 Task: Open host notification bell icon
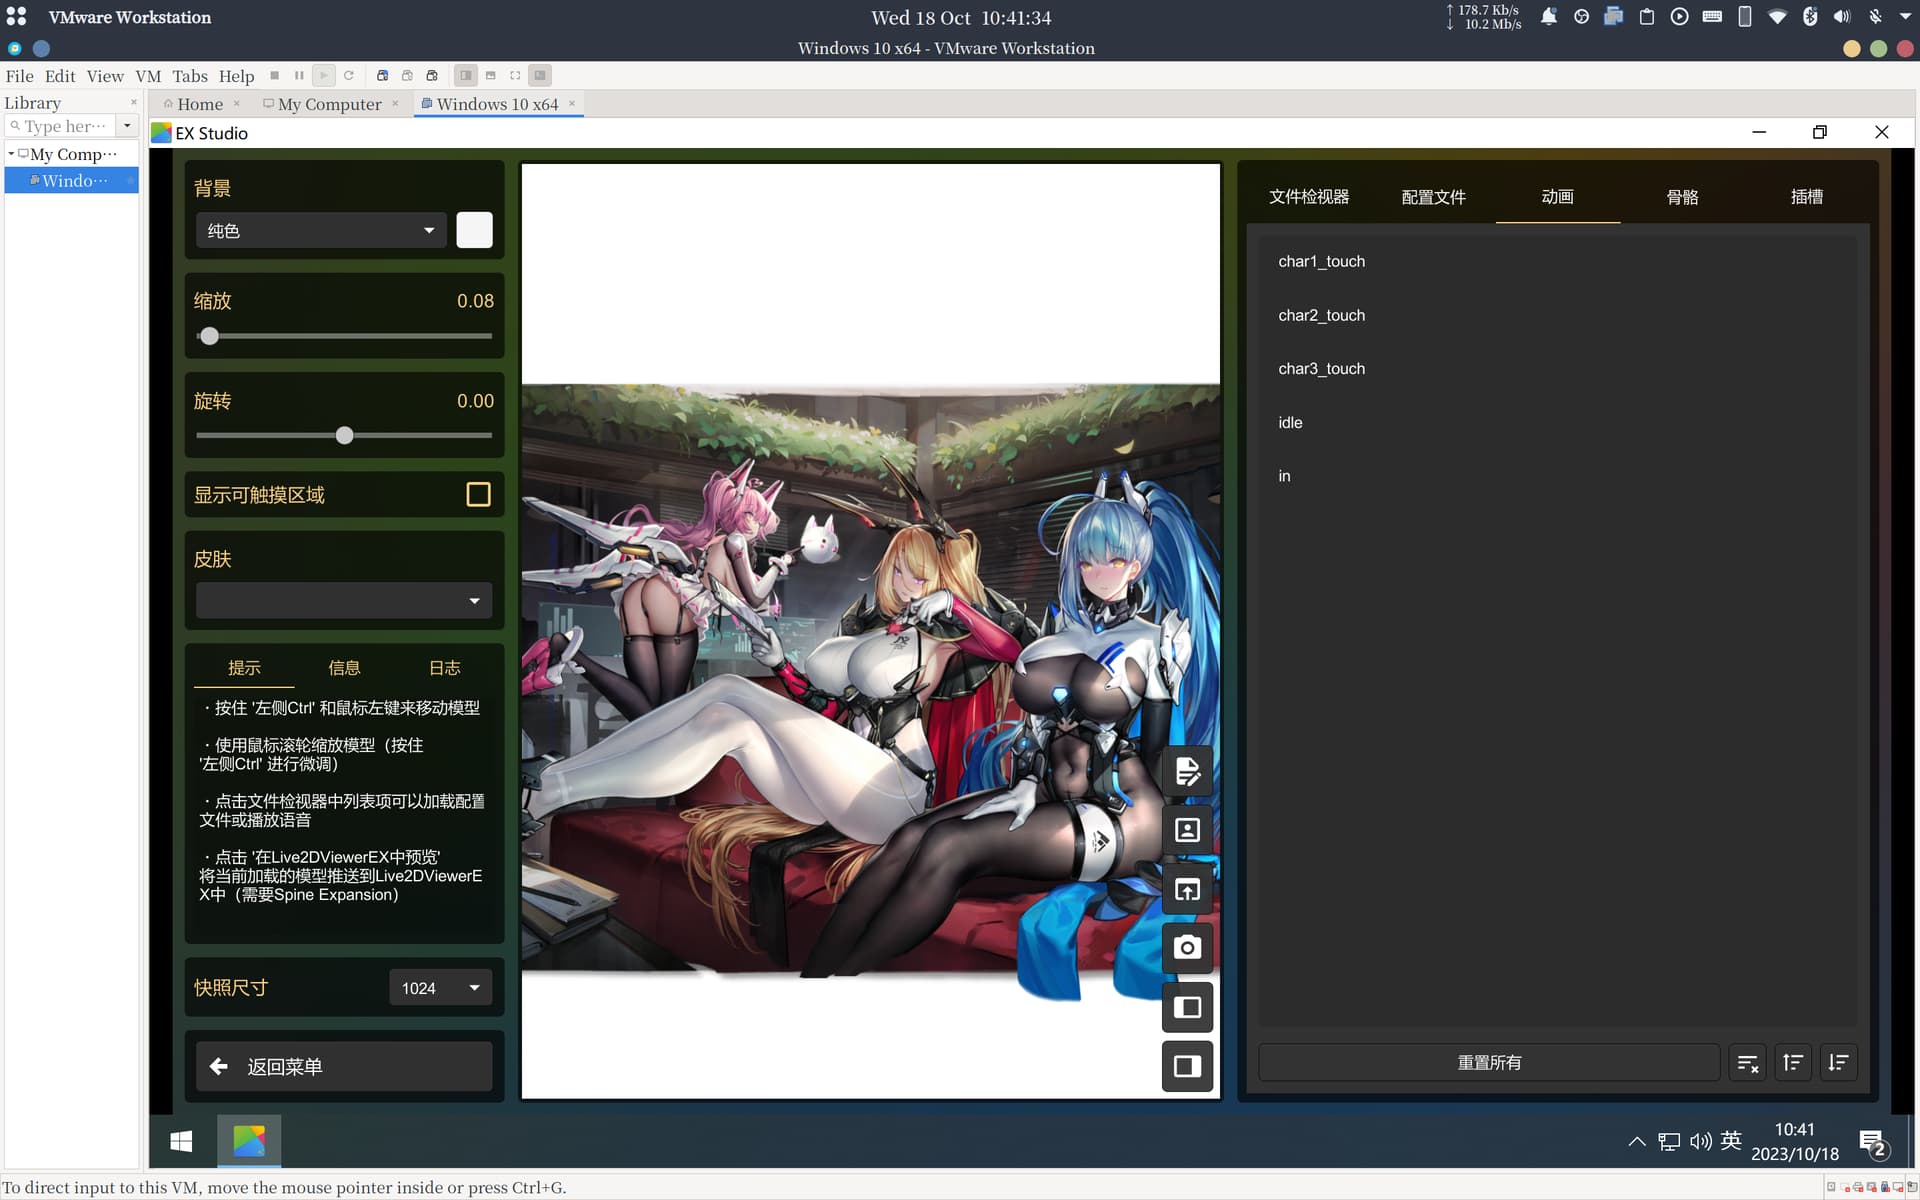tap(1548, 17)
